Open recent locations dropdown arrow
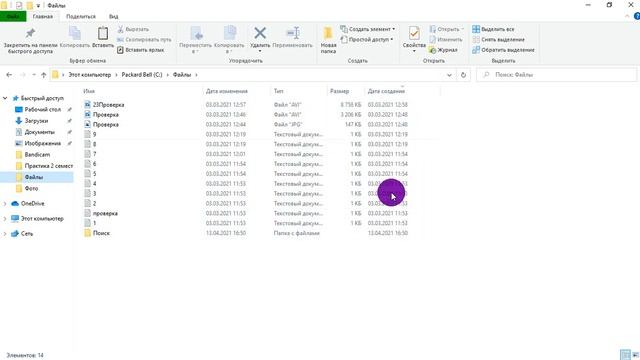640x360 pixels. coord(33,75)
